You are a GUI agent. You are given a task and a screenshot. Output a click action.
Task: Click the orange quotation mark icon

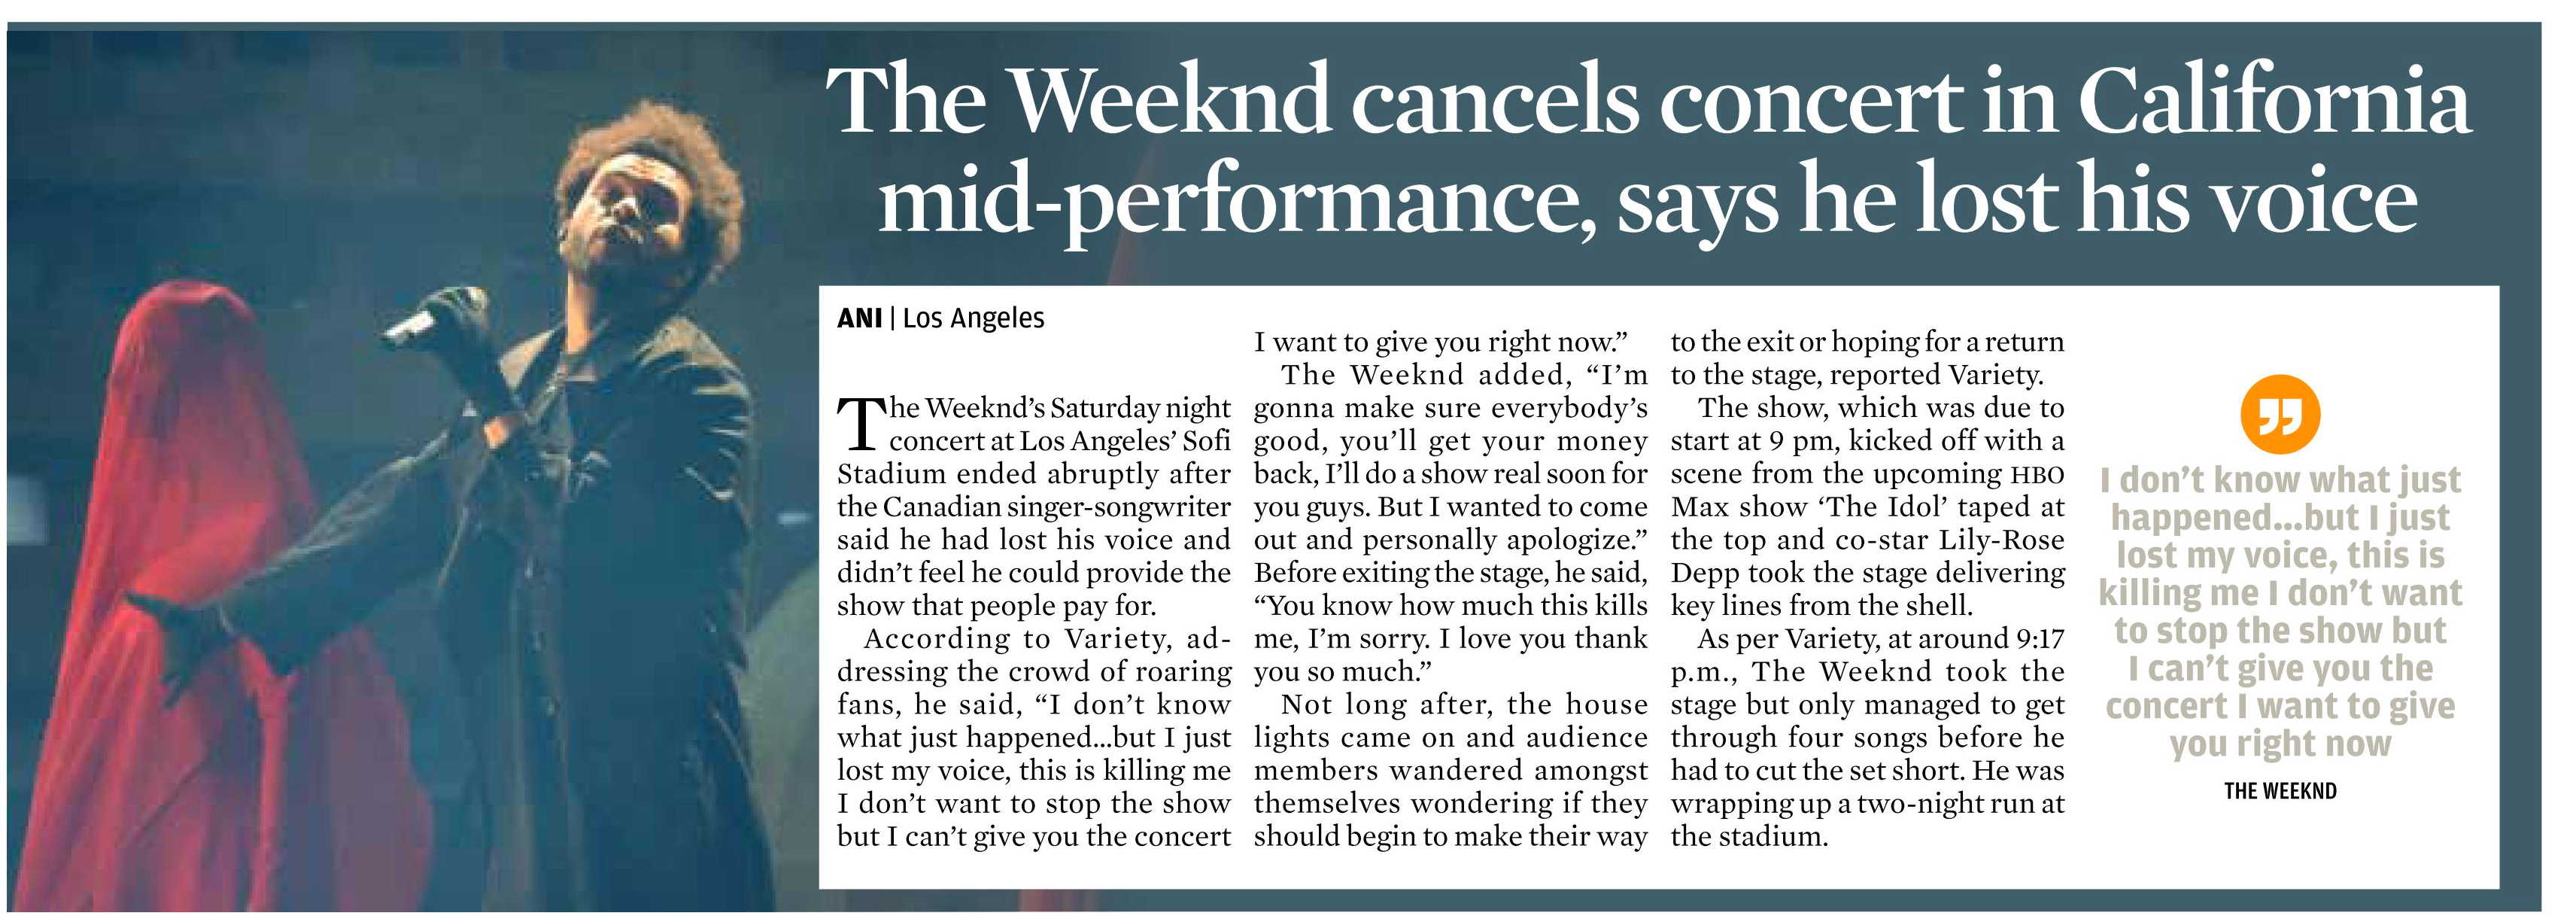[x=2280, y=415]
